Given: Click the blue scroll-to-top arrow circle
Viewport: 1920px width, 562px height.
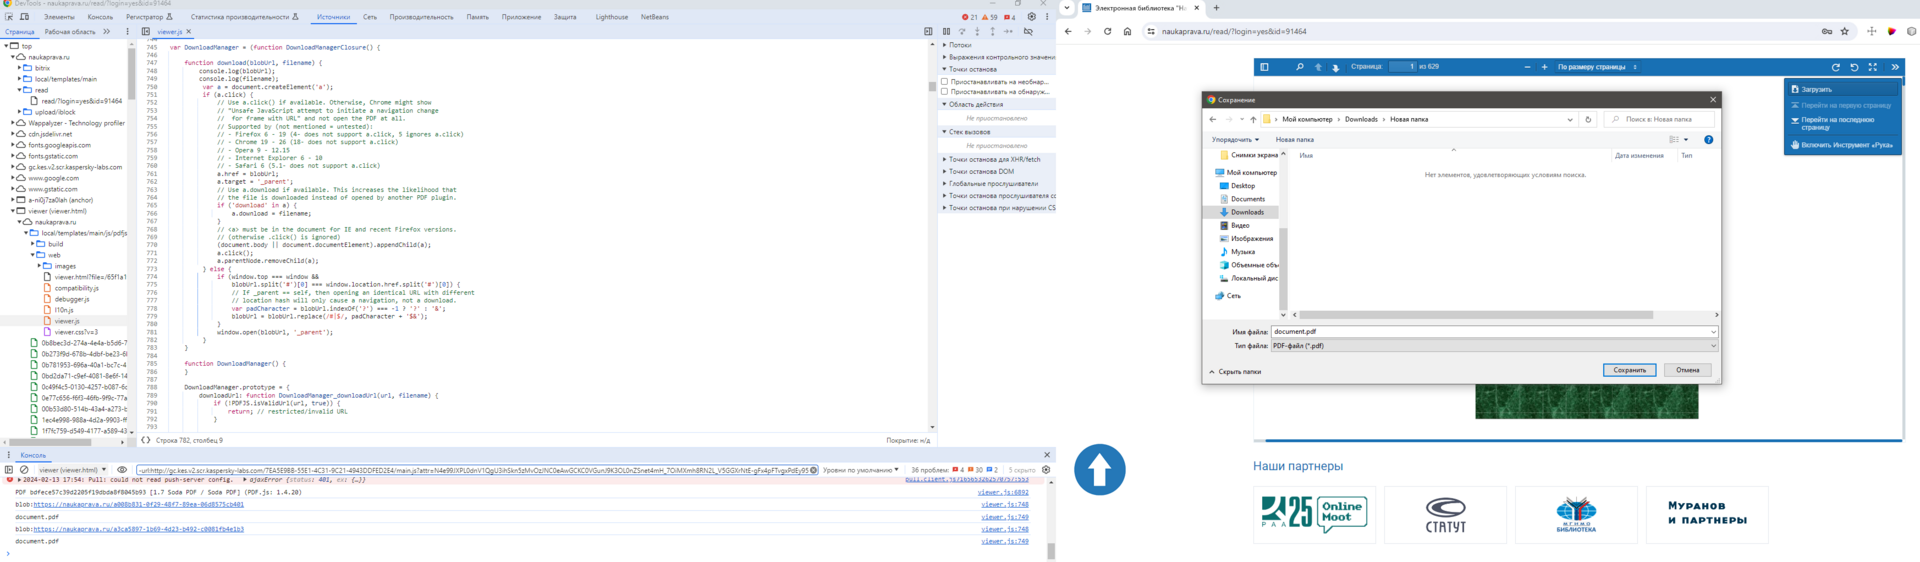Looking at the screenshot, I should point(1100,469).
